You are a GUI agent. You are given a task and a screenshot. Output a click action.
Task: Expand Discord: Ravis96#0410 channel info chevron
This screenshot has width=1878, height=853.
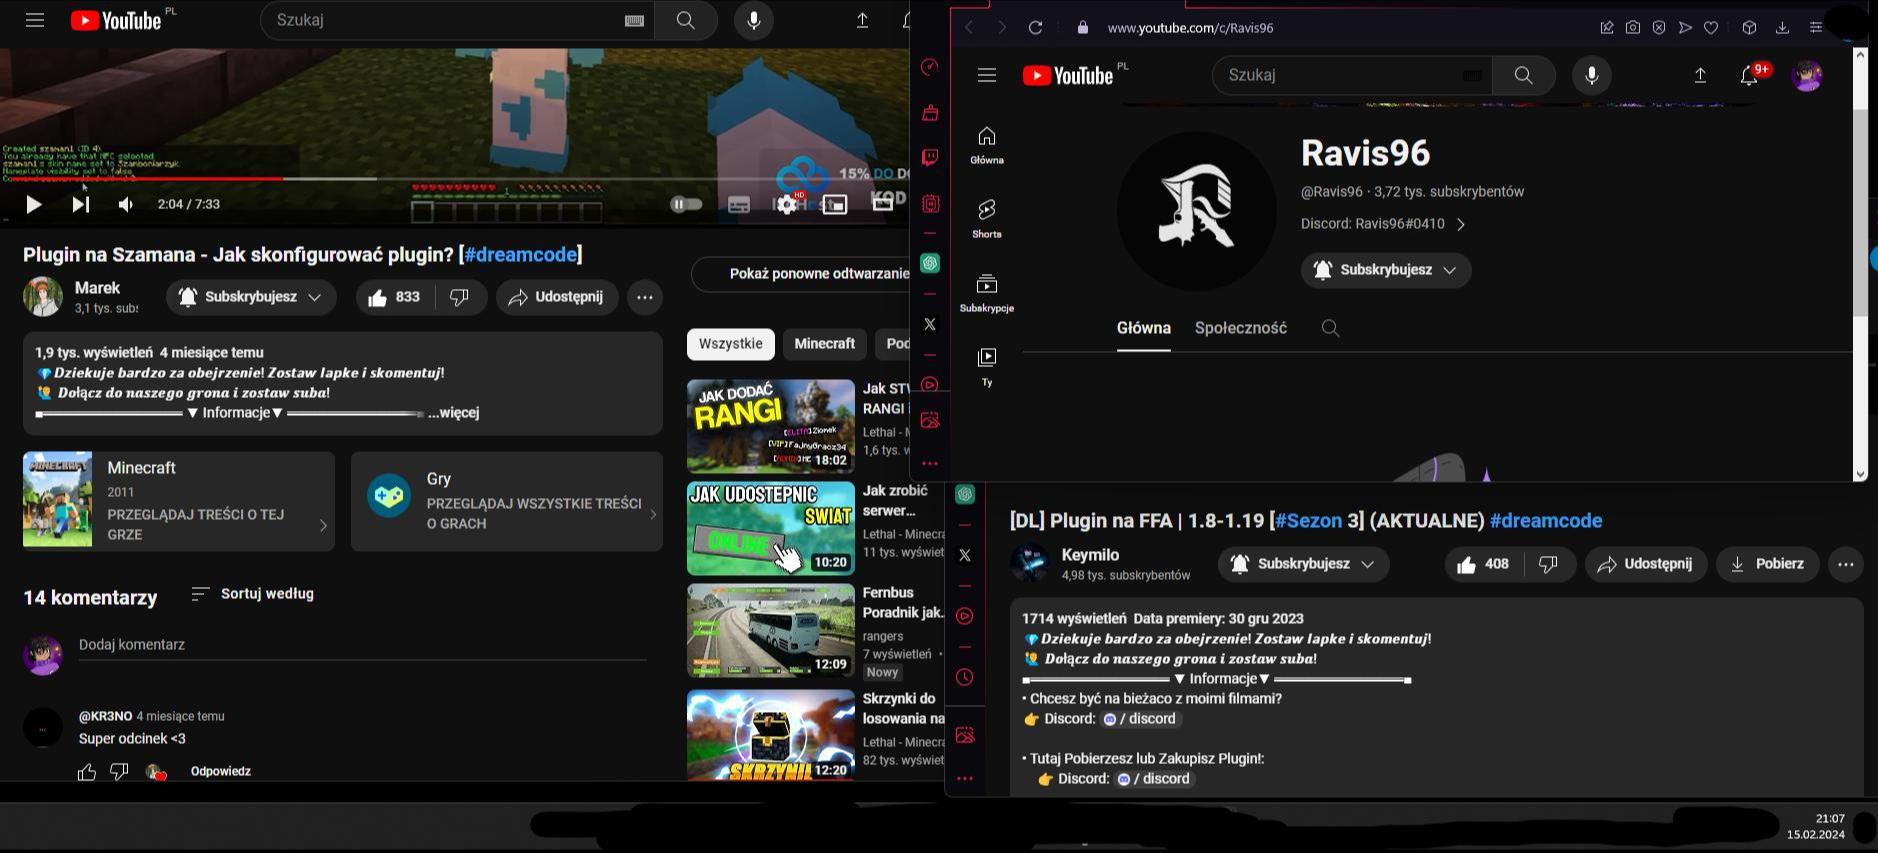coord(1461,225)
